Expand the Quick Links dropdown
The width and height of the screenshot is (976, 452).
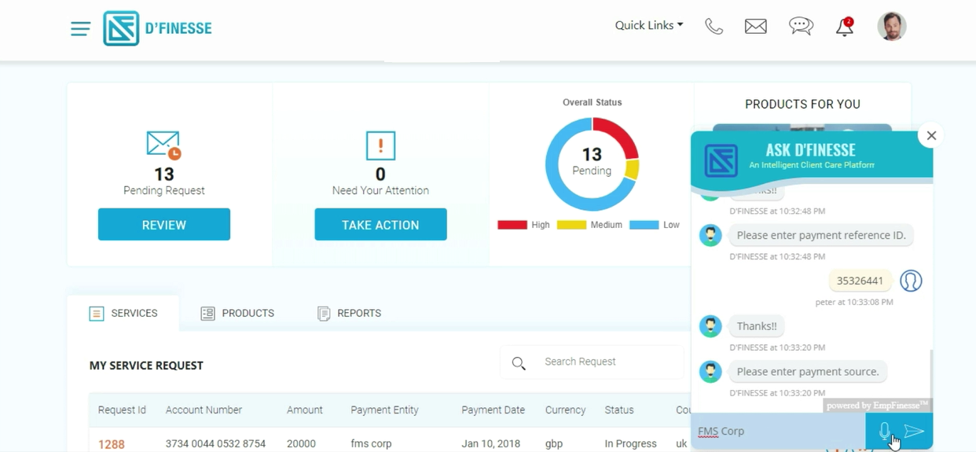click(649, 25)
